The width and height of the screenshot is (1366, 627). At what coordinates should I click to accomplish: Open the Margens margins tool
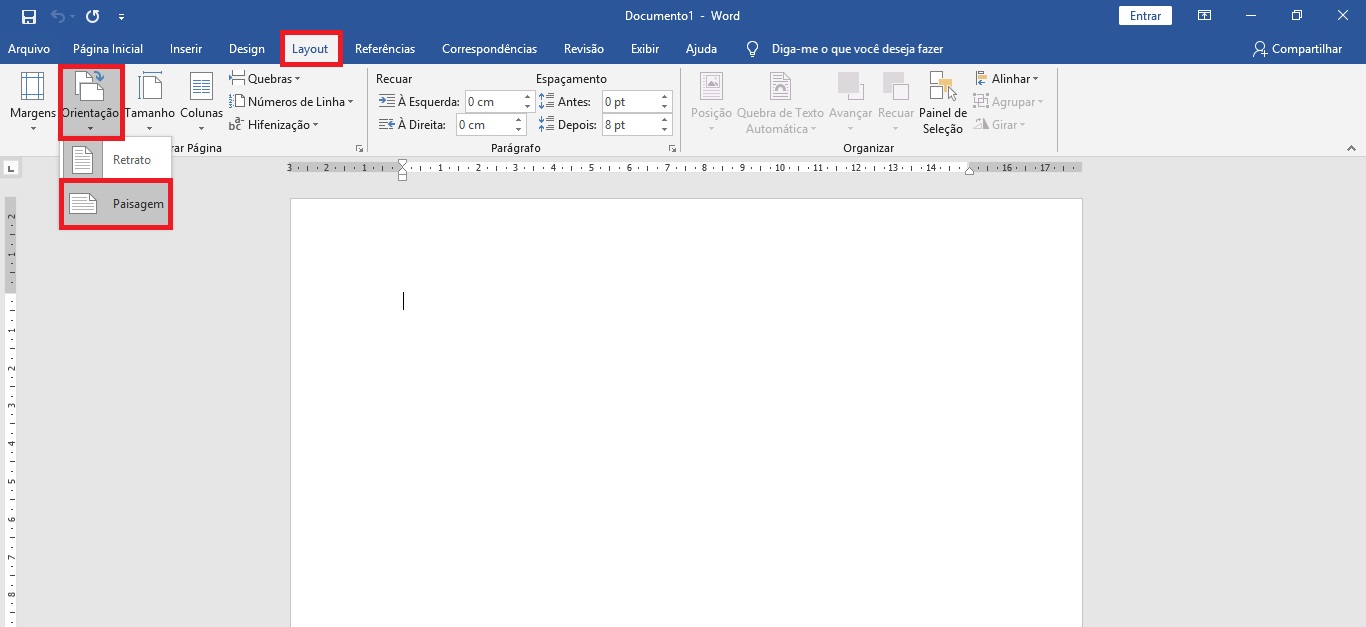[32, 102]
